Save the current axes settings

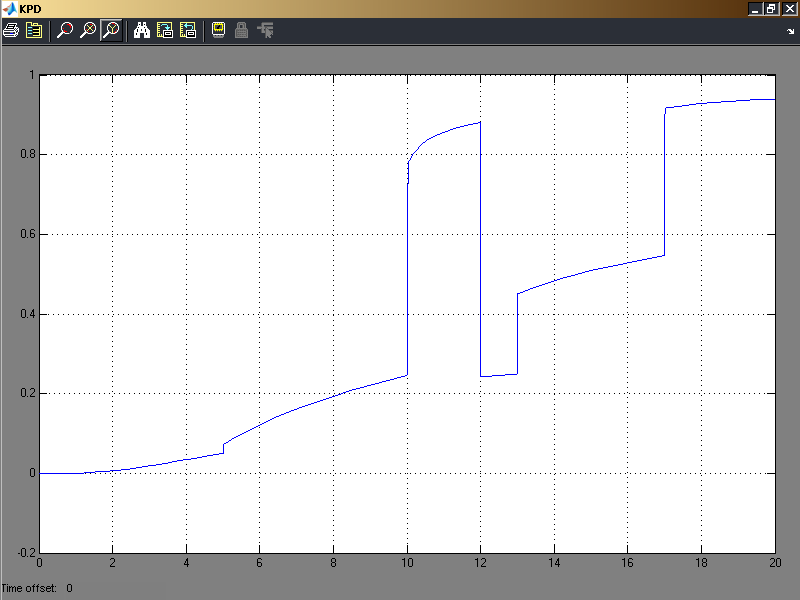[x=165, y=30]
